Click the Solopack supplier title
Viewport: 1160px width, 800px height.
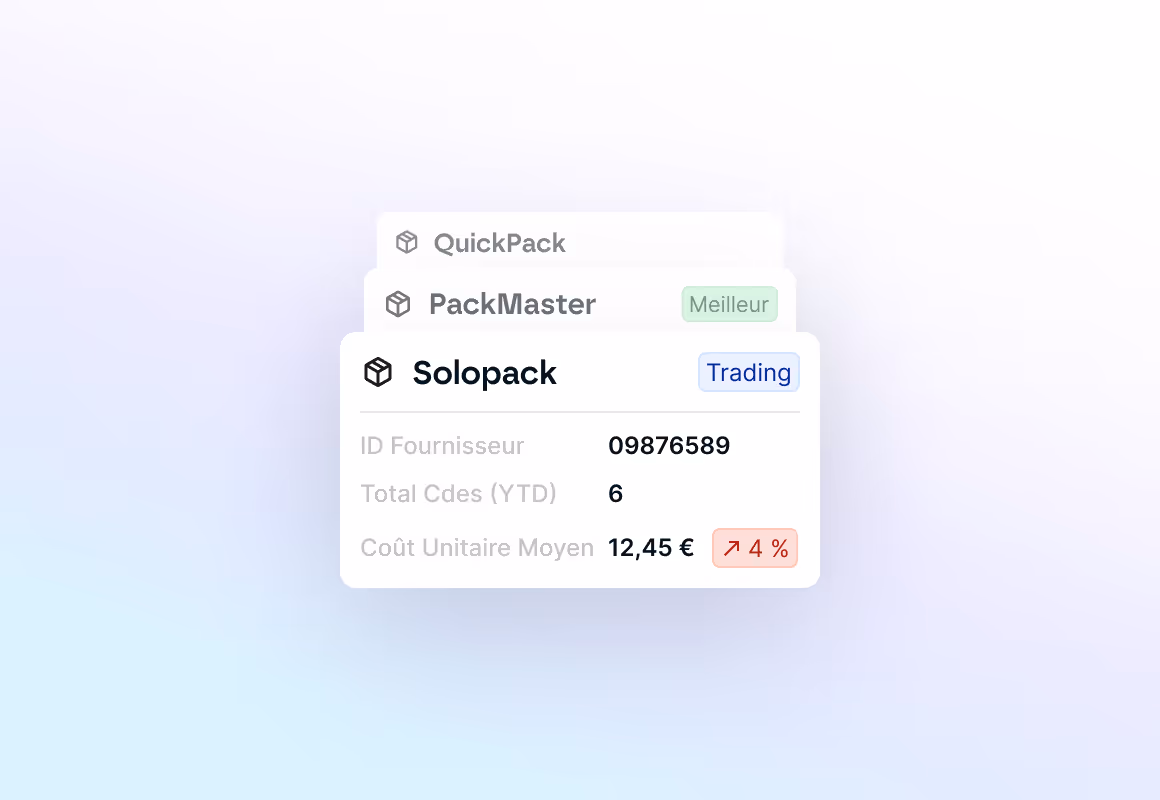point(485,373)
